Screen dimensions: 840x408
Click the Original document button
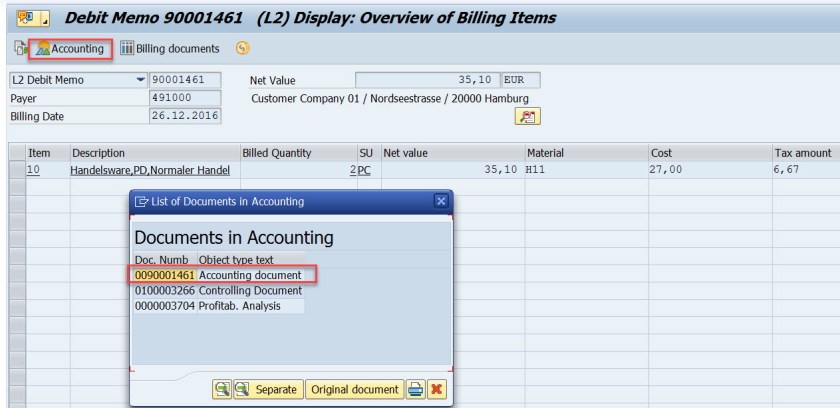355,389
